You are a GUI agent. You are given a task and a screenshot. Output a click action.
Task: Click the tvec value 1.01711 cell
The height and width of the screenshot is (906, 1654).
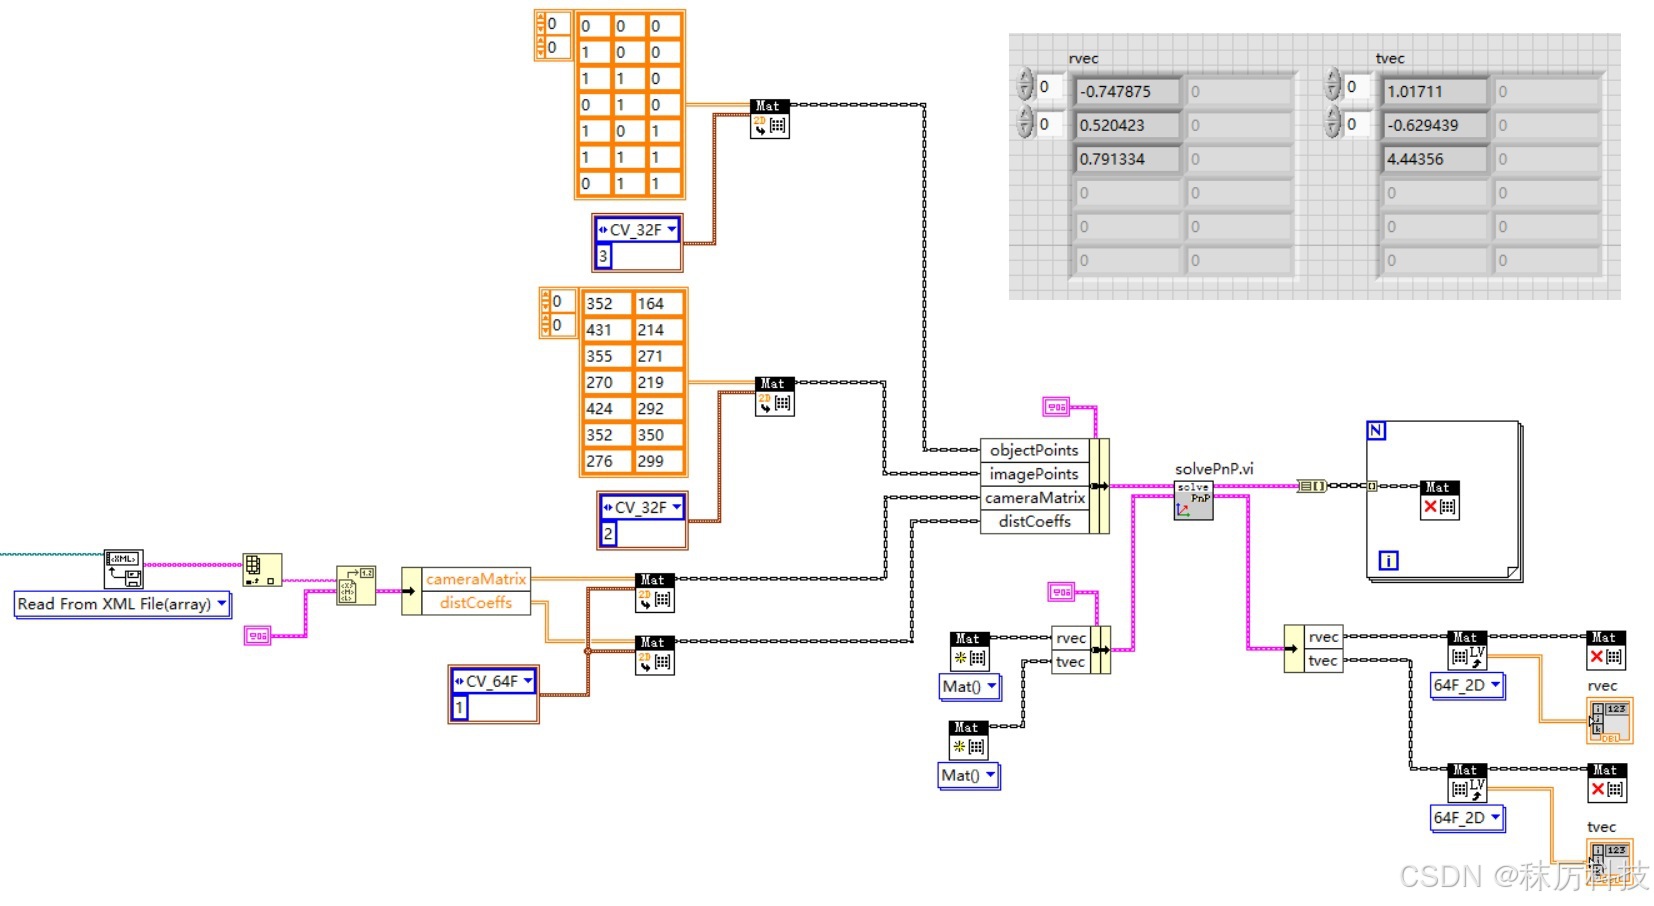click(x=1436, y=91)
